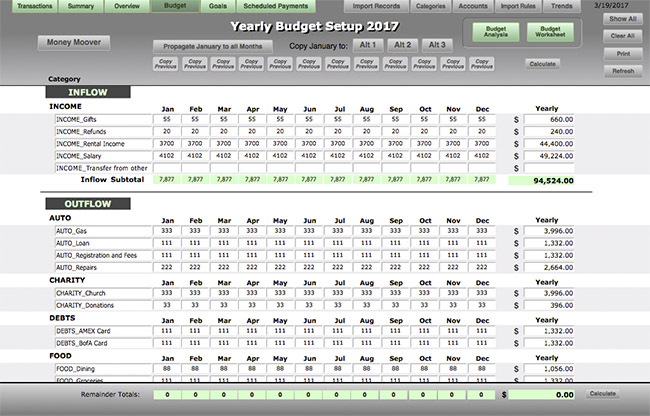Edit AUTO_Repairs October amount
This screenshot has width=650, height=416.
pos(424,267)
